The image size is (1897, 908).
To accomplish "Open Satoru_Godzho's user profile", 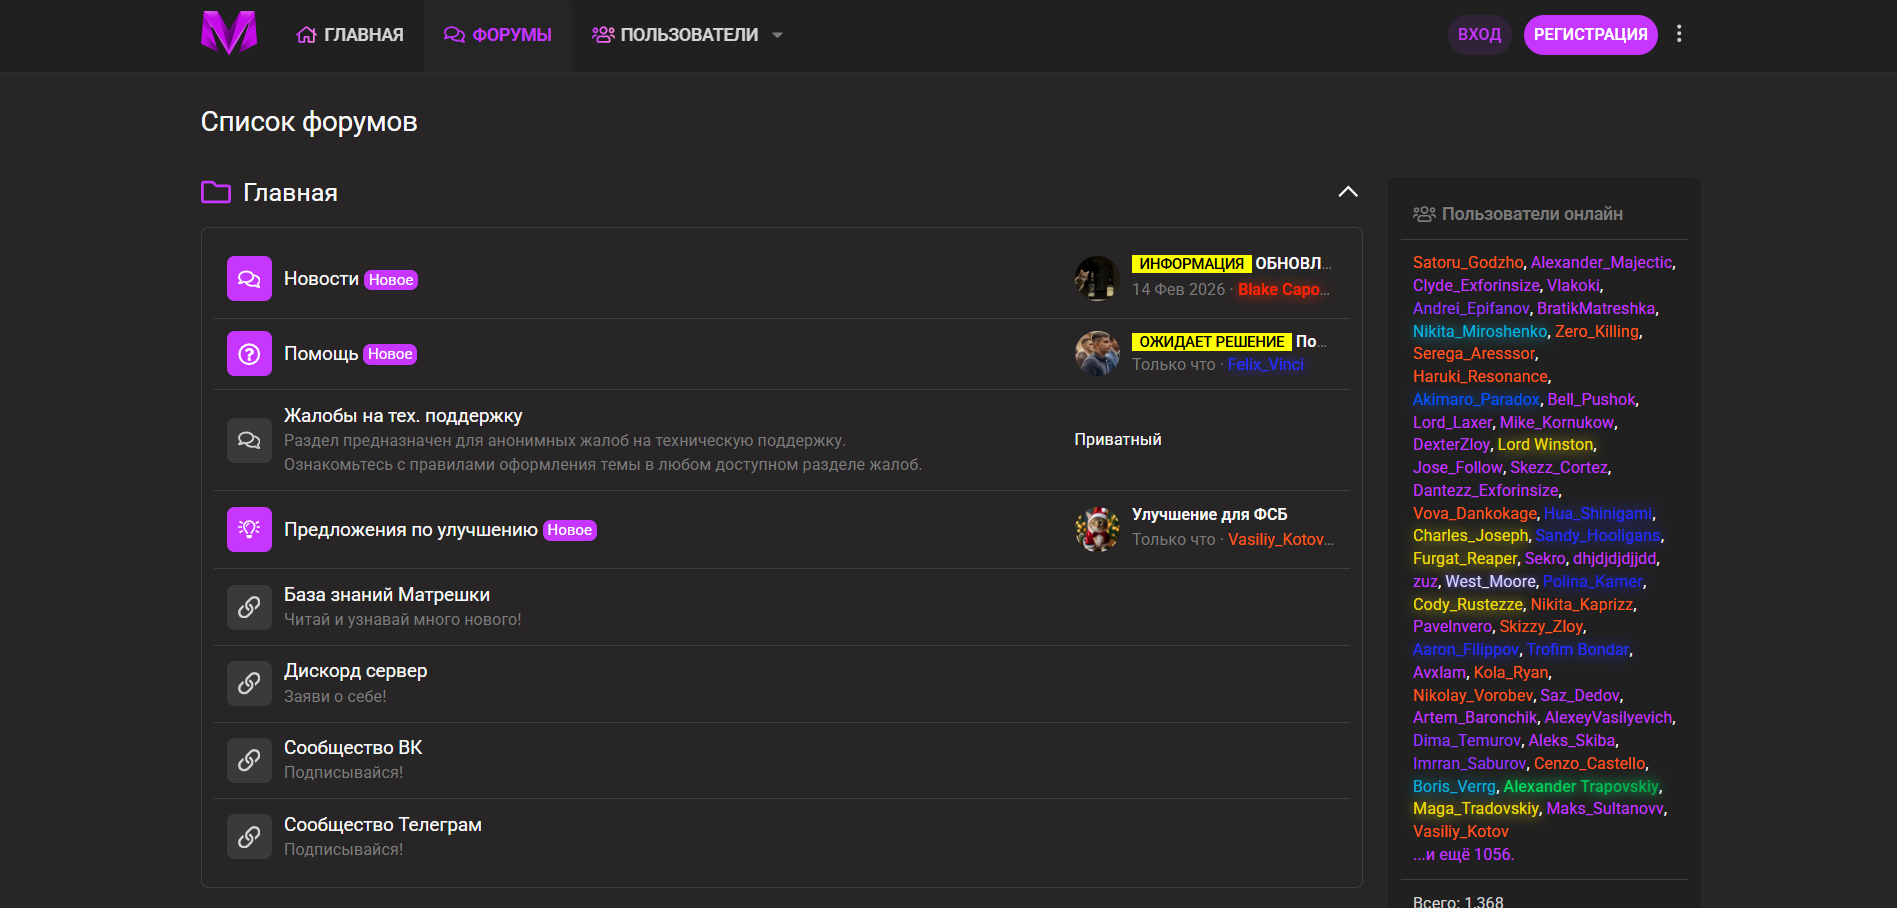I will point(1467,262).
